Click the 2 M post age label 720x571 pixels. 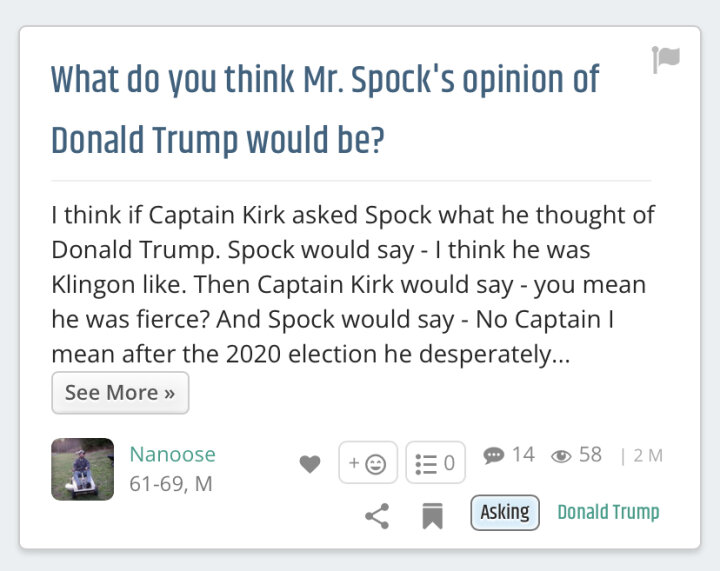tap(648, 456)
